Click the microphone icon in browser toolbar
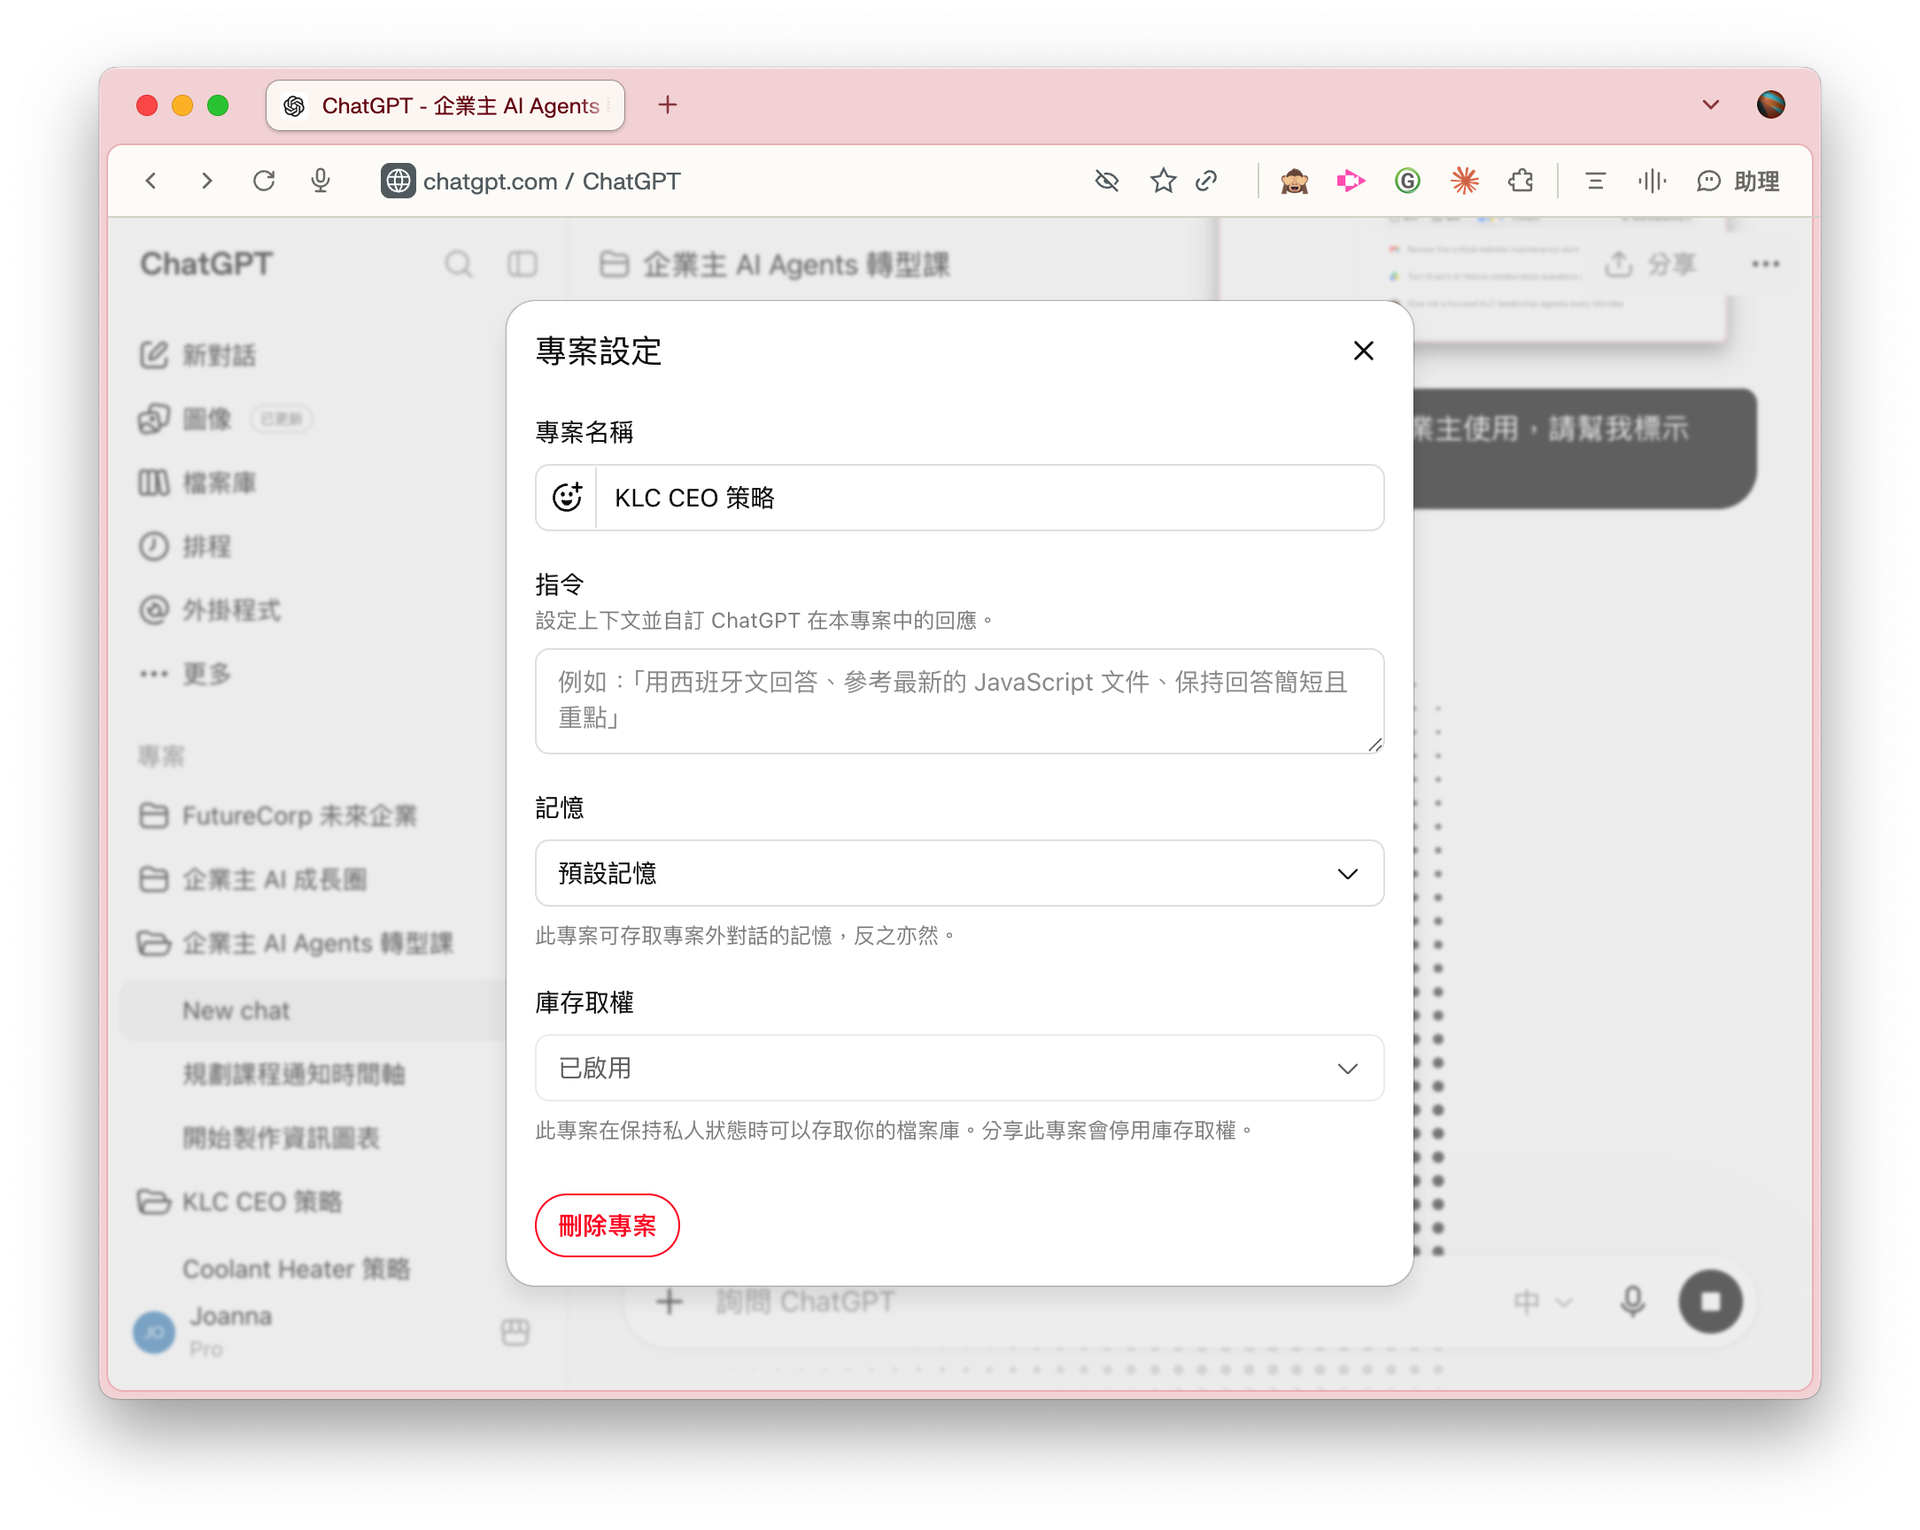 click(320, 181)
